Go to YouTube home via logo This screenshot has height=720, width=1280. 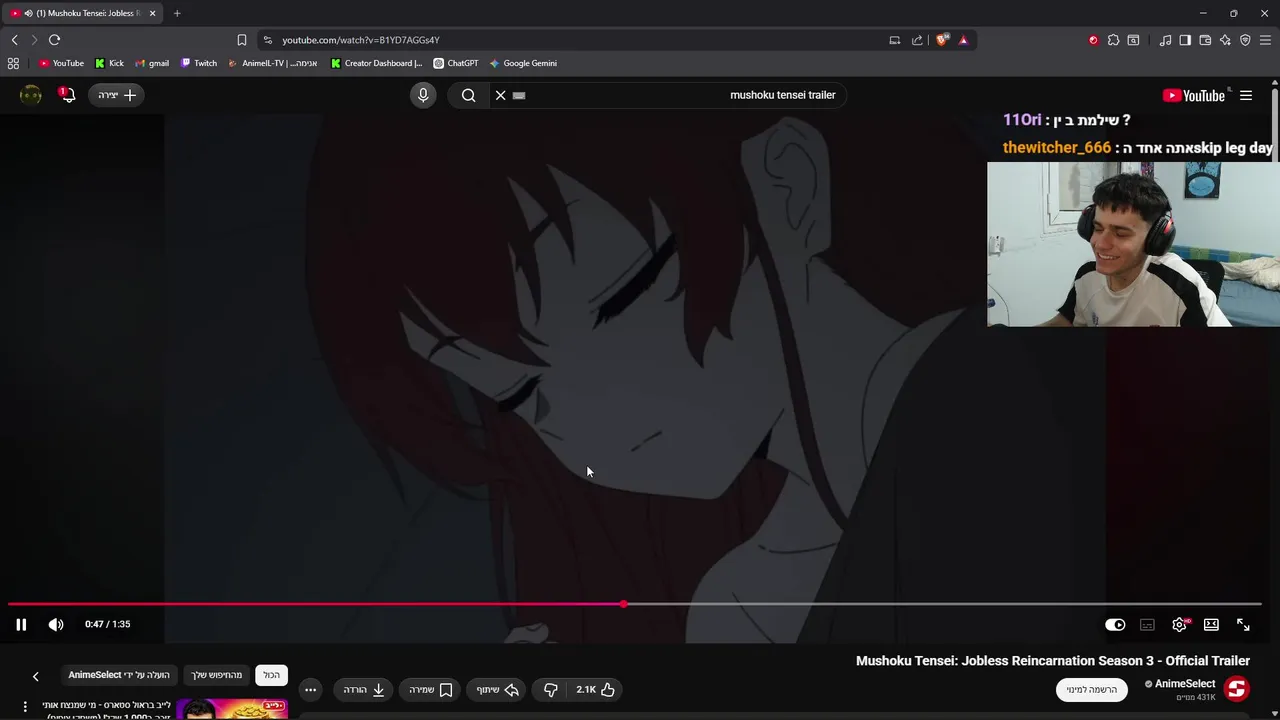(1194, 95)
